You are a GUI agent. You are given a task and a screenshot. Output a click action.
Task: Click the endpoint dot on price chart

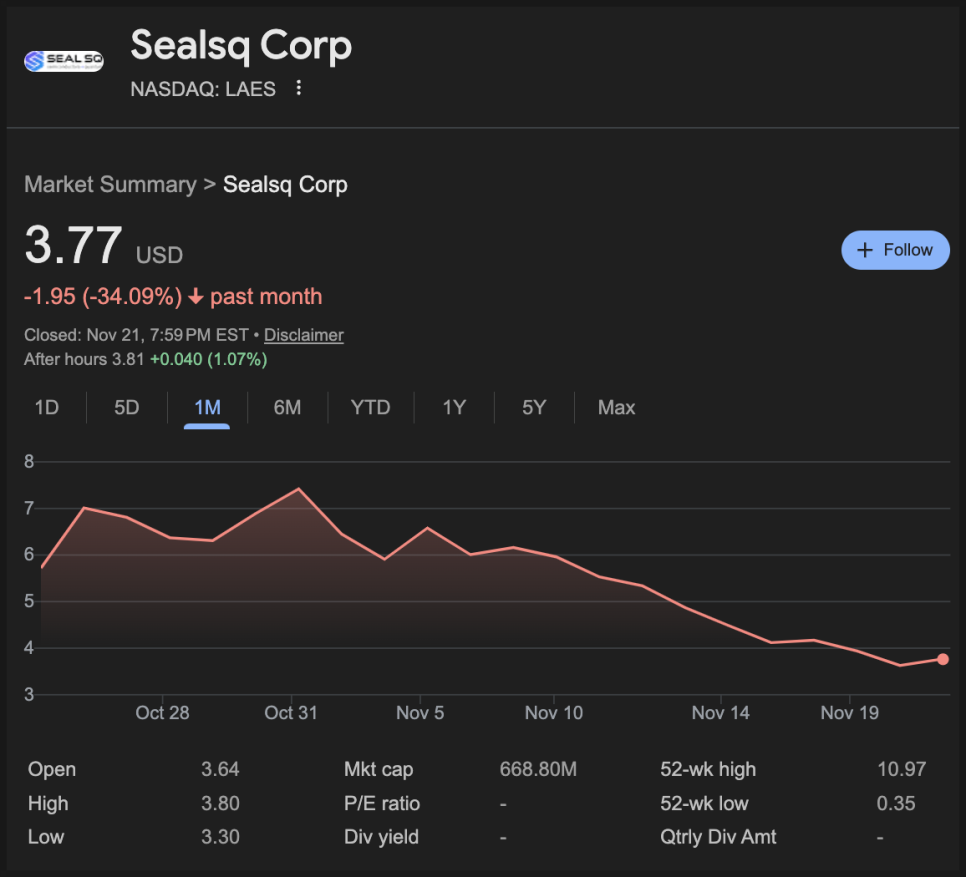point(943,659)
